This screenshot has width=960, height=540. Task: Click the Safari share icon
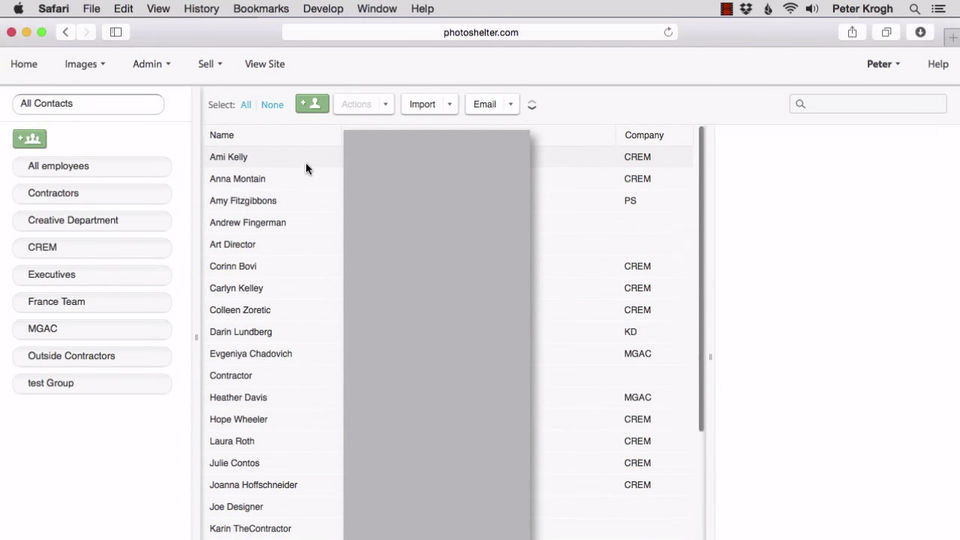(852, 32)
